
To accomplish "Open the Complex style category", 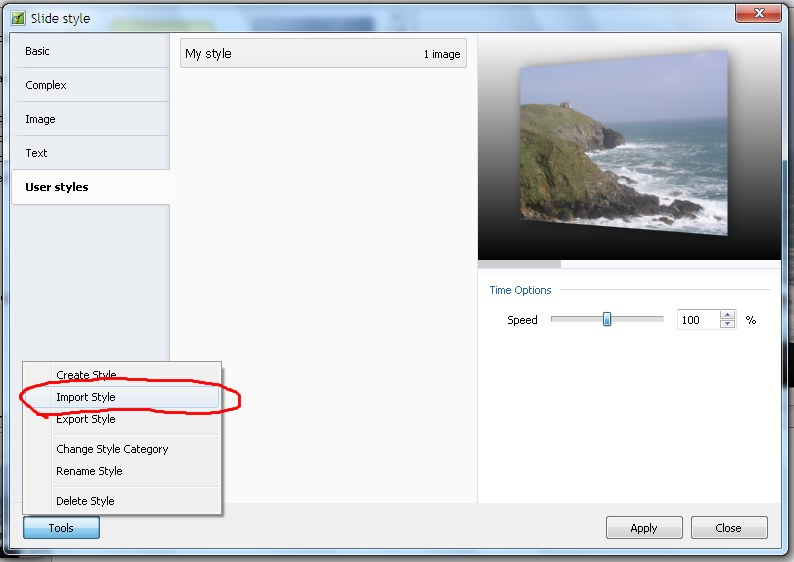I will (90, 85).
